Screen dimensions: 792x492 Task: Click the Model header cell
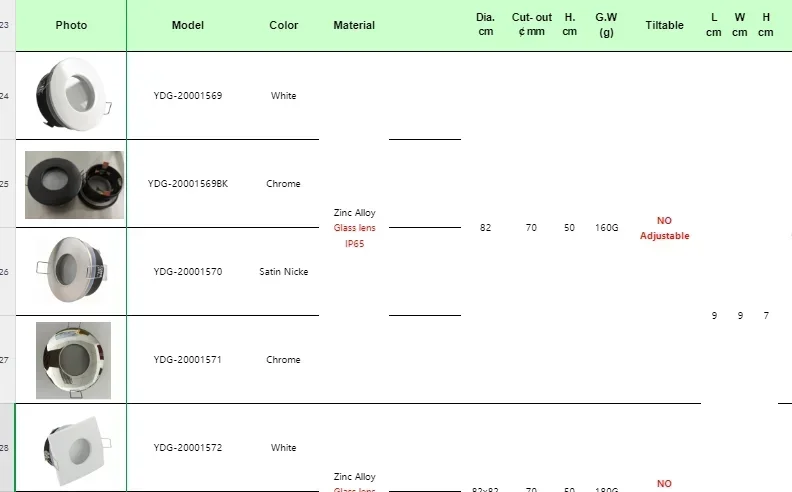(187, 25)
